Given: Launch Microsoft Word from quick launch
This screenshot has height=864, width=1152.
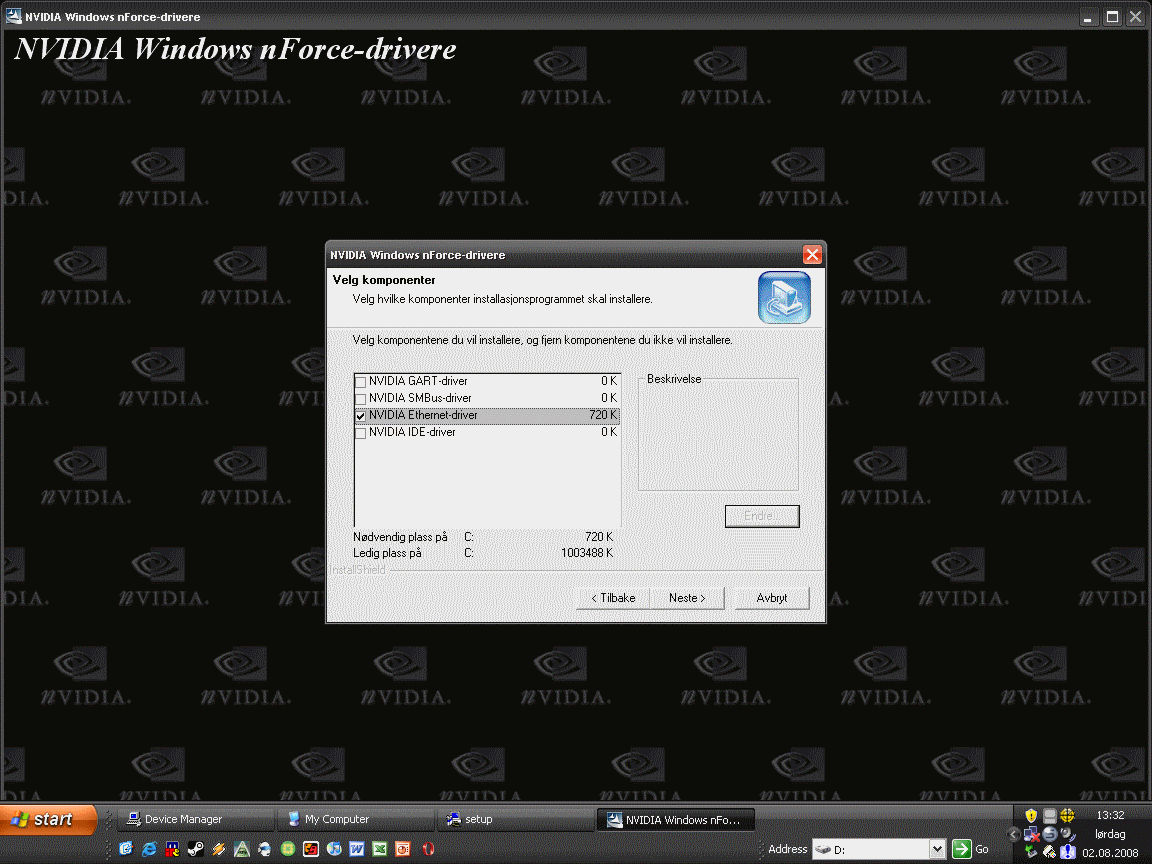Looking at the screenshot, I should (356, 849).
